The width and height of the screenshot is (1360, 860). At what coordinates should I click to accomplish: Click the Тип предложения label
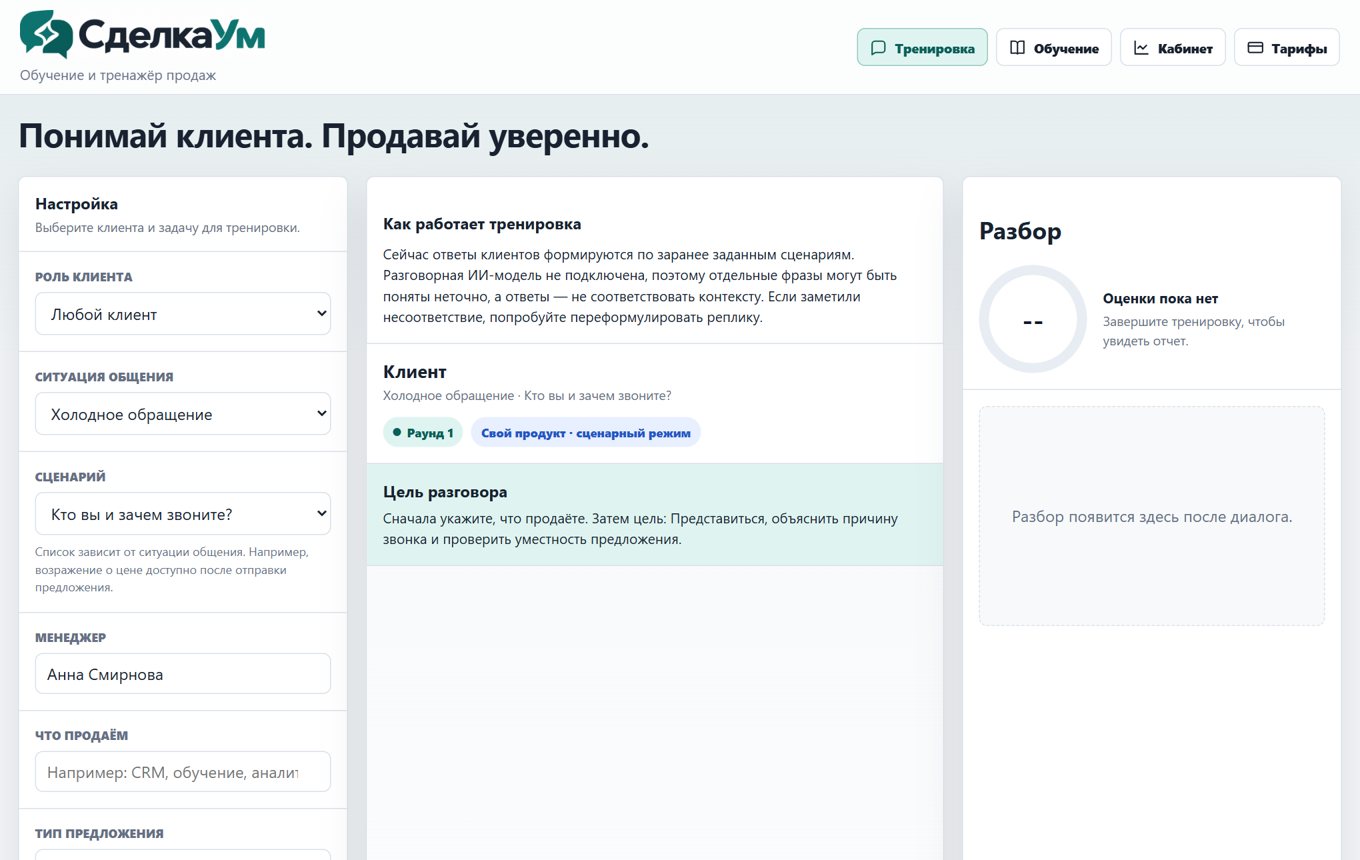click(x=99, y=833)
